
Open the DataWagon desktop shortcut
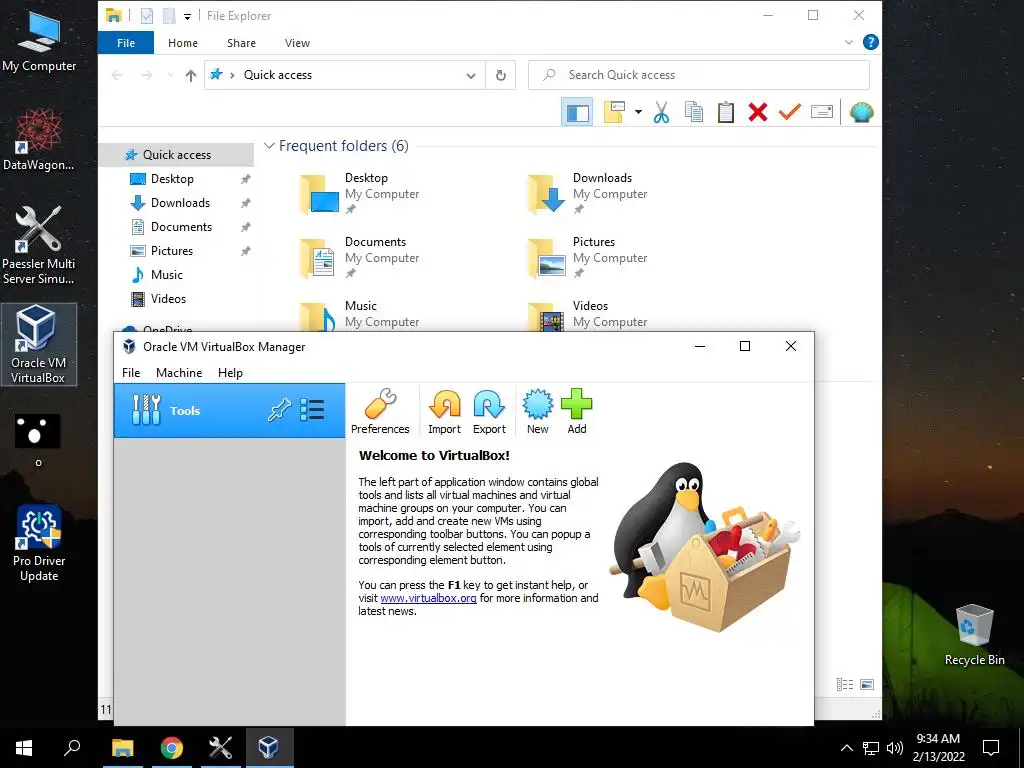tap(39, 139)
